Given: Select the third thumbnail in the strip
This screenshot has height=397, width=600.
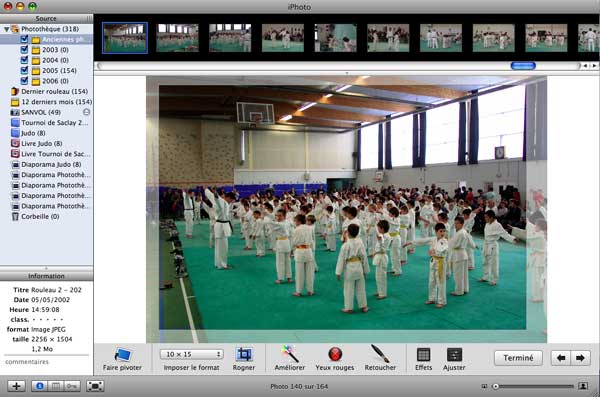Looking at the screenshot, I should coord(230,38).
